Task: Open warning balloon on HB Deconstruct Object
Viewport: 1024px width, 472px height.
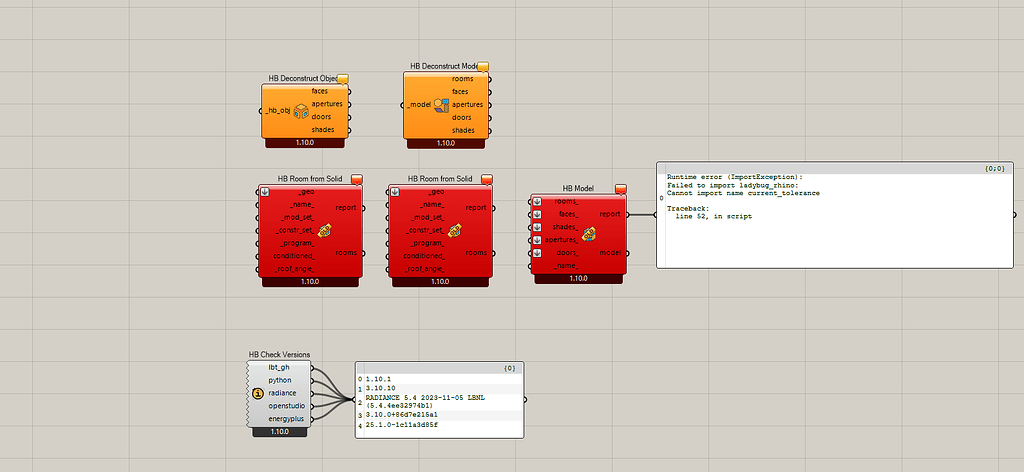Action: [342, 78]
